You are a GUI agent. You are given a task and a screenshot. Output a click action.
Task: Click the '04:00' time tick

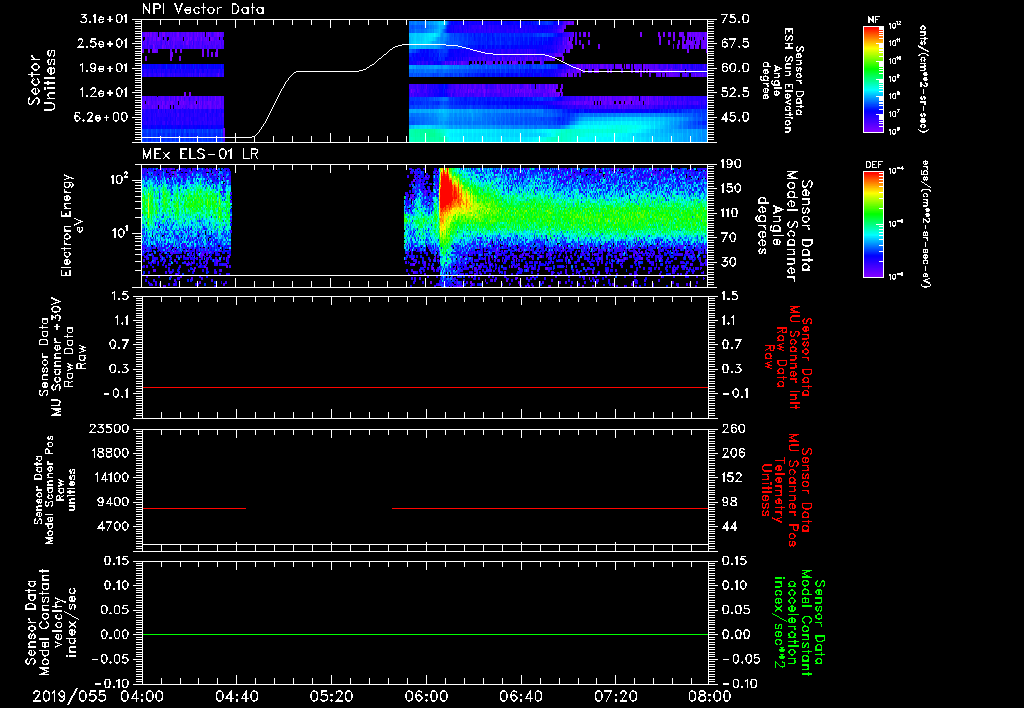[x=142, y=696]
